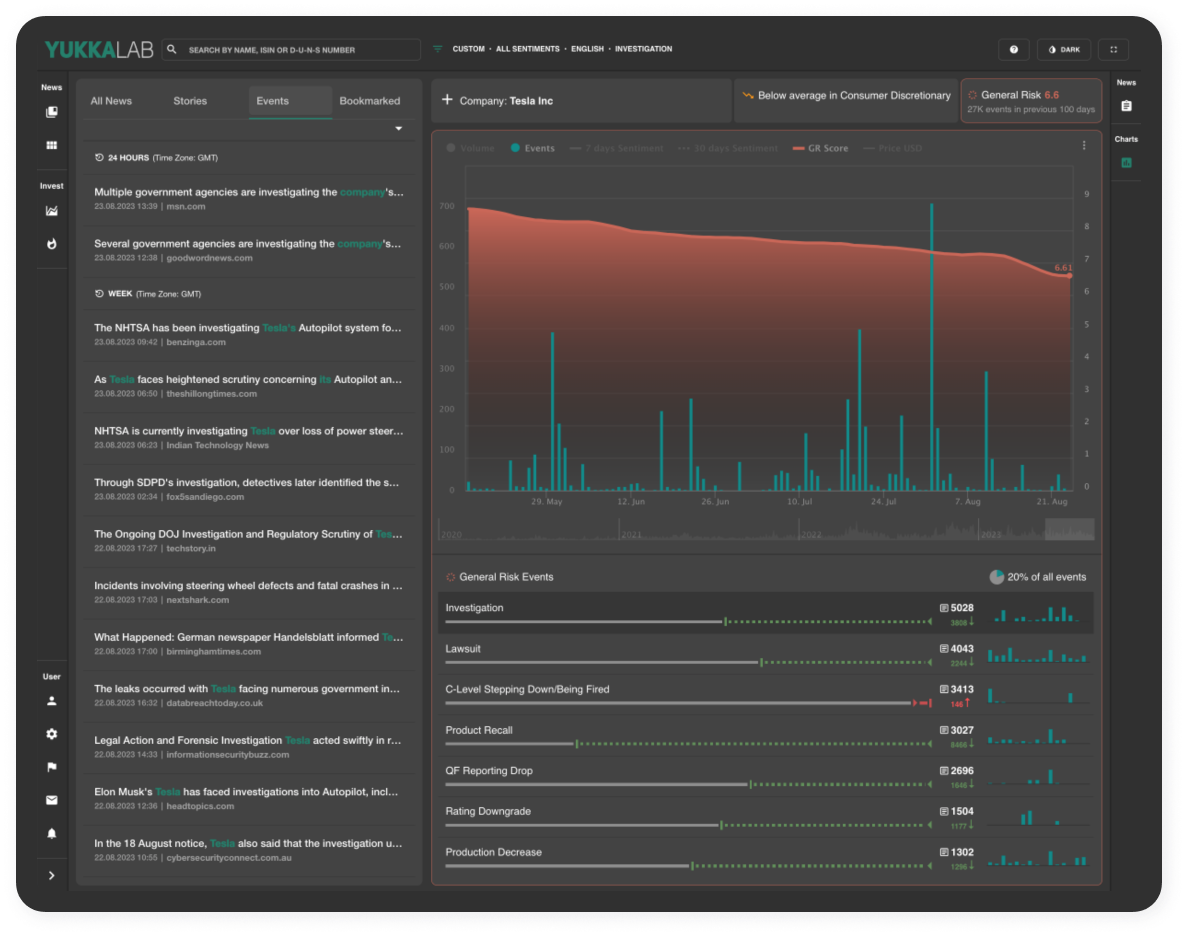Screen dimensions: 1186x936
Task: Click the YUKKALAB logo
Action: pyautogui.click(x=98, y=50)
